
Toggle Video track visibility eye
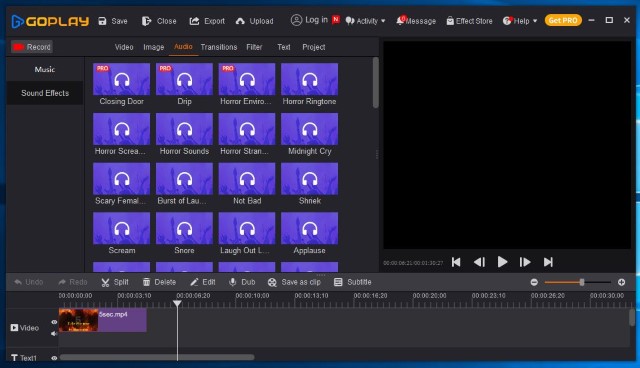(54, 322)
